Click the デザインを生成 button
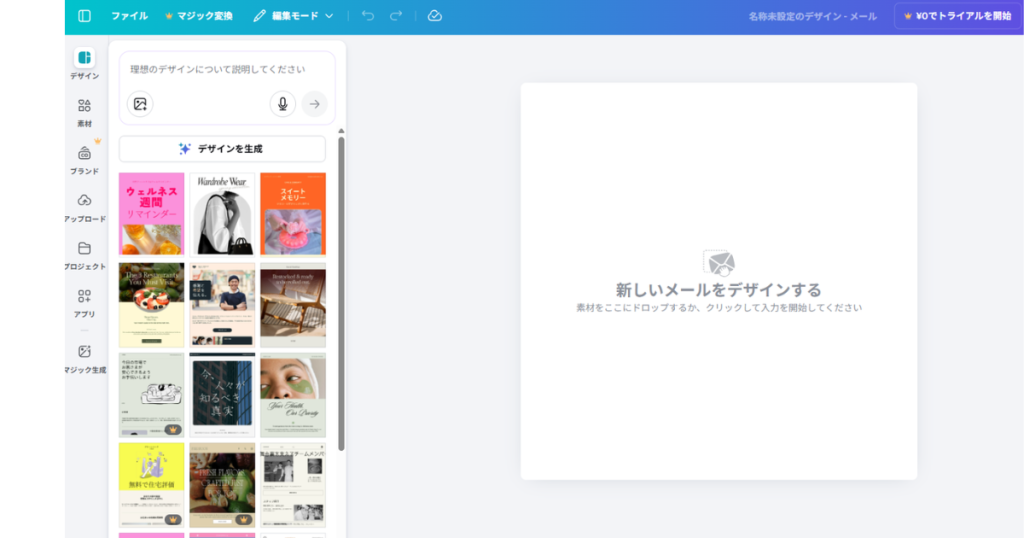Image resolution: width=1024 pixels, height=538 pixels. pyautogui.click(x=222, y=149)
